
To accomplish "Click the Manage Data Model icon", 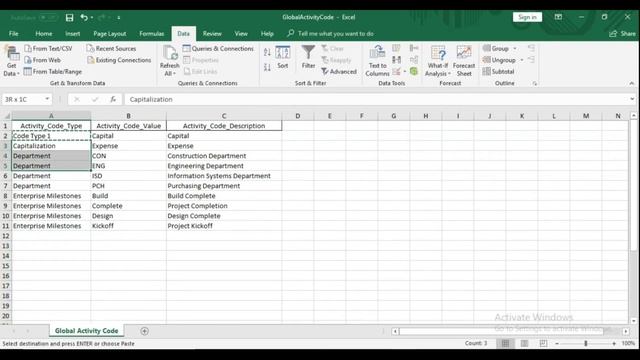I will click(x=414, y=71).
